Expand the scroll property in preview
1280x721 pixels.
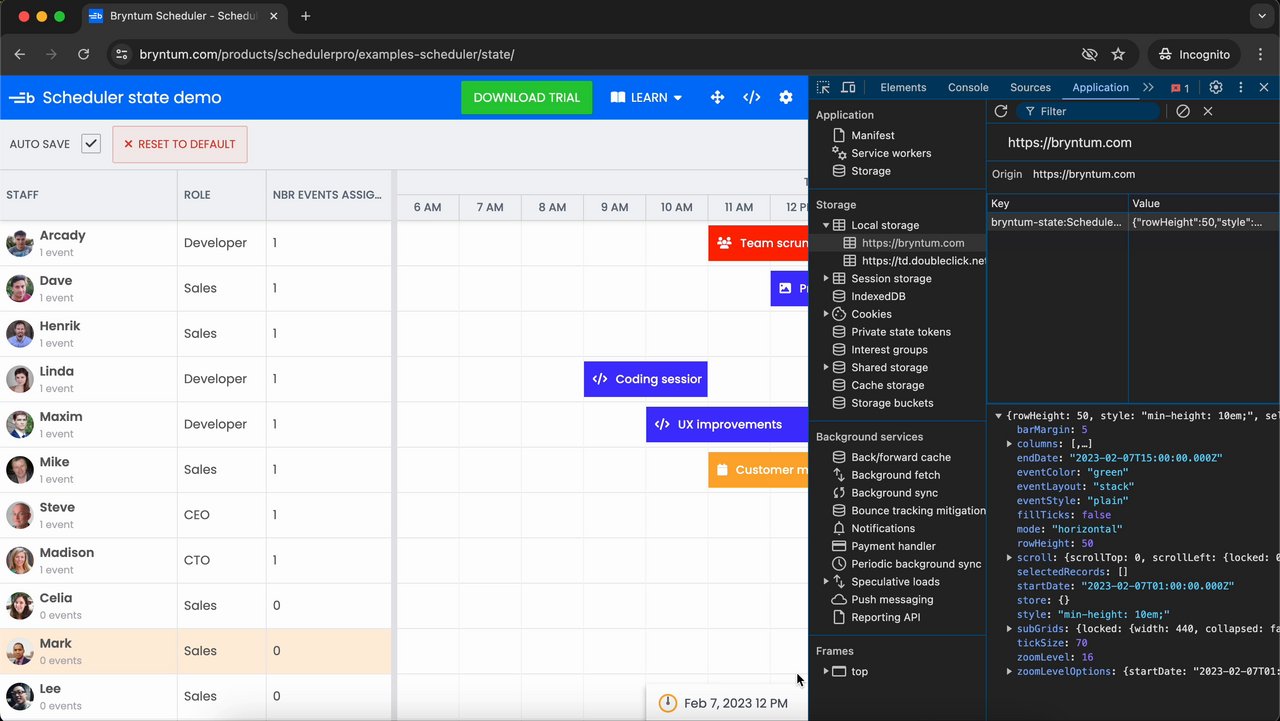[1010, 558]
